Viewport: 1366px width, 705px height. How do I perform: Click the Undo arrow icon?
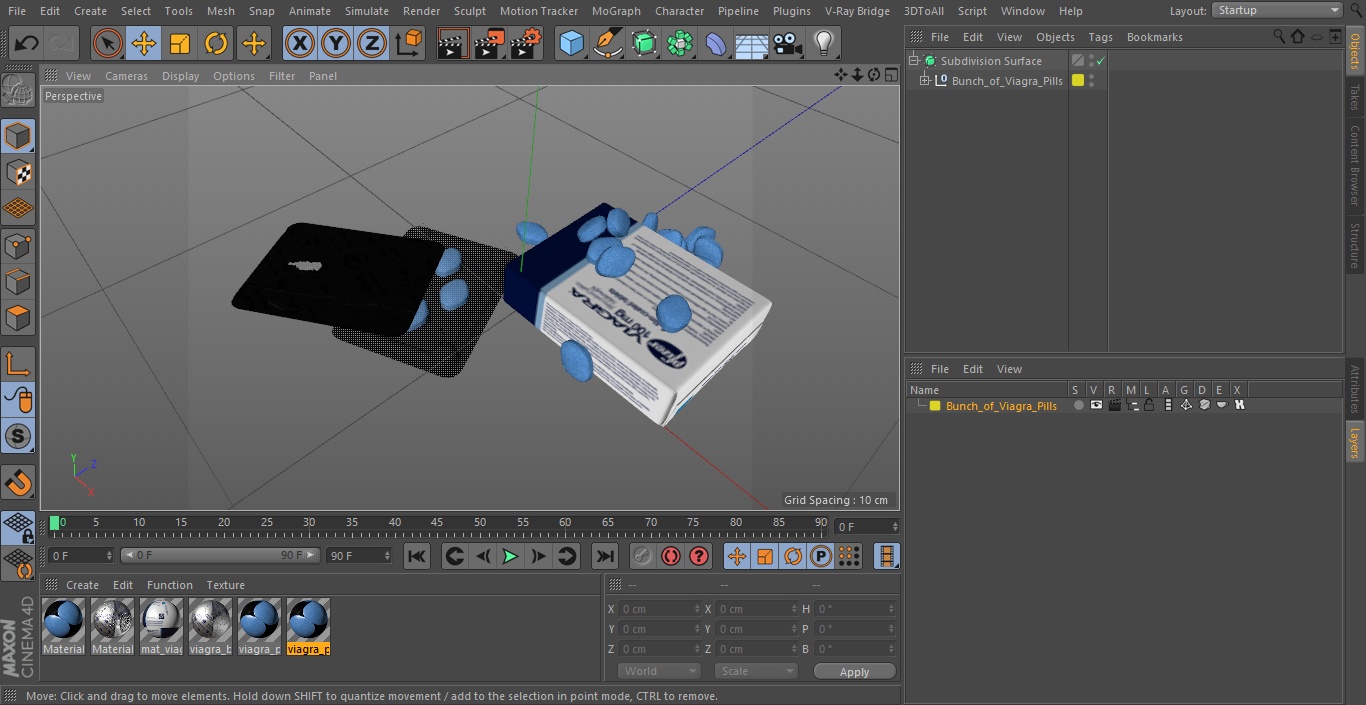coord(26,43)
